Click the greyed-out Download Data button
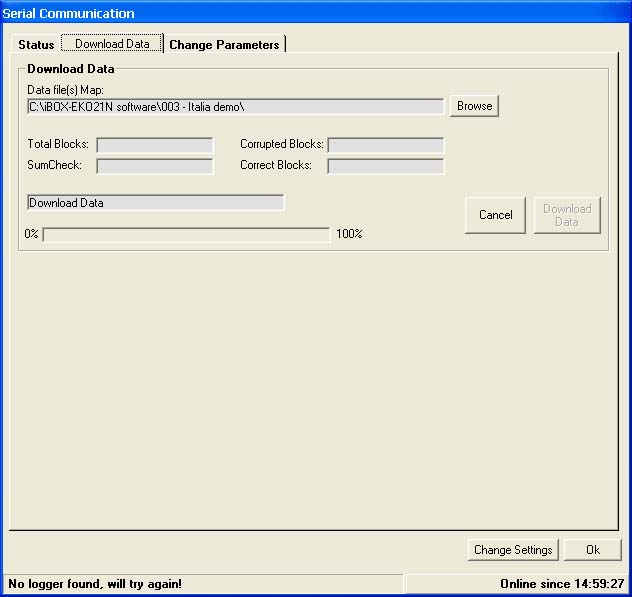The height and width of the screenshot is (597, 632). (567, 215)
